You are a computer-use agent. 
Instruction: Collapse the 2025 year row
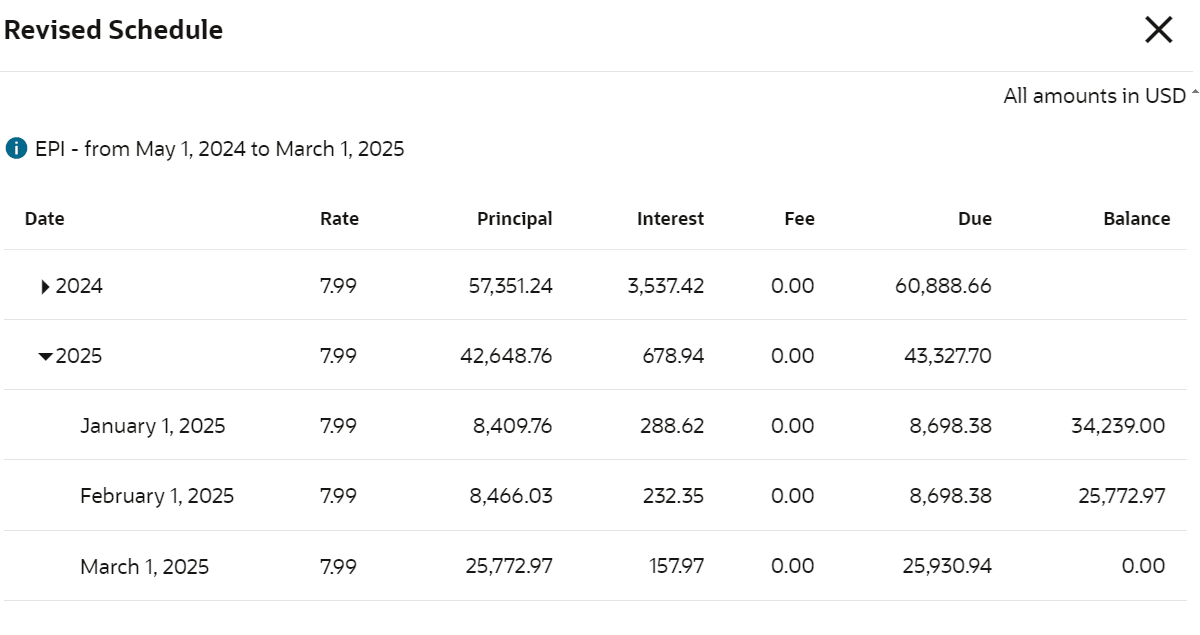tap(46, 357)
